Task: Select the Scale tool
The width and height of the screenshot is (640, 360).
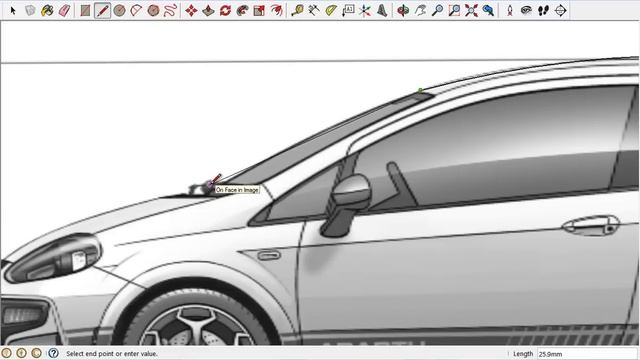Action: (259, 11)
